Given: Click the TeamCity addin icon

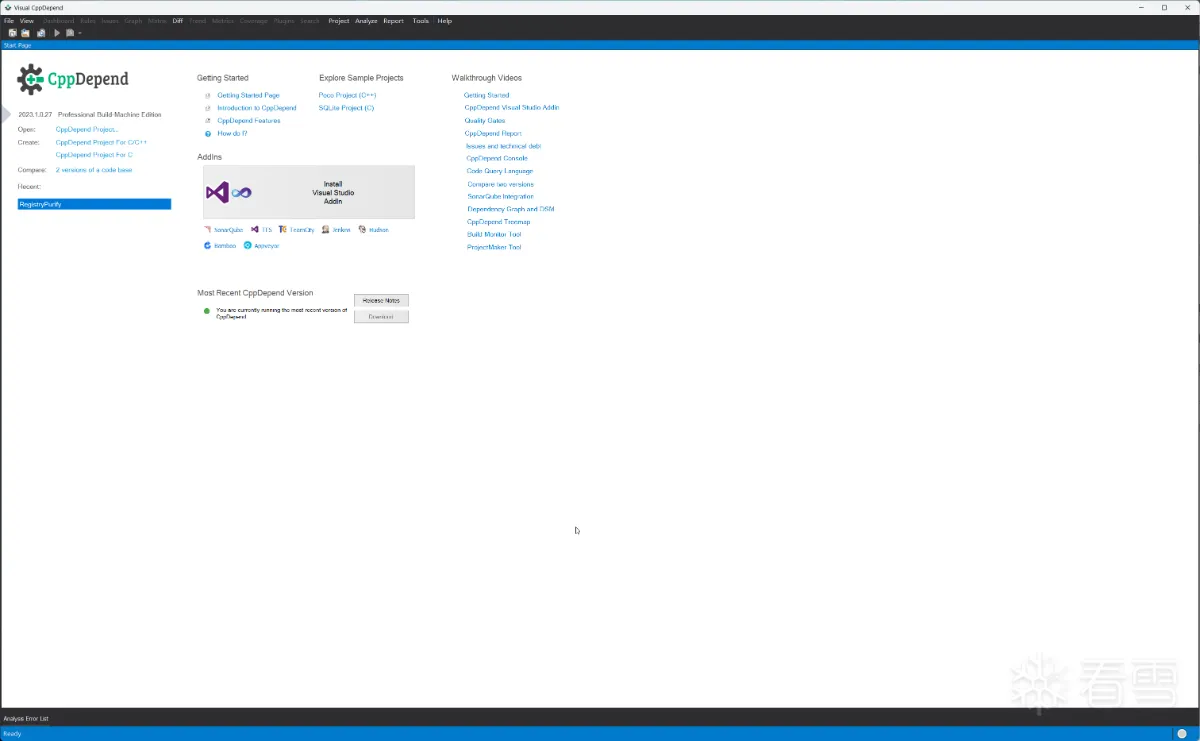Looking at the screenshot, I should coord(283,230).
